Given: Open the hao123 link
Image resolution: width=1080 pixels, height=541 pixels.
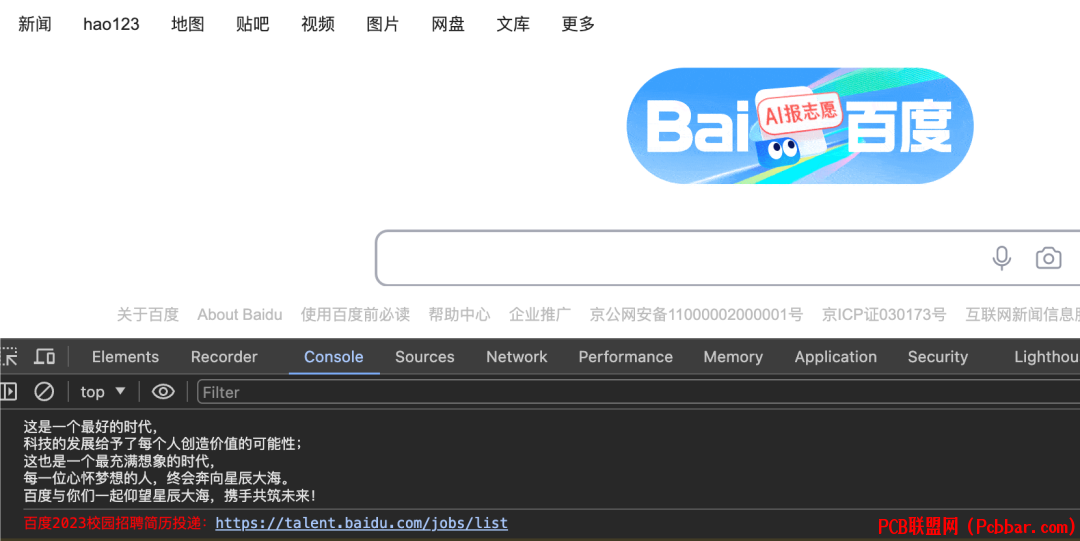Looking at the screenshot, I should (111, 24).
